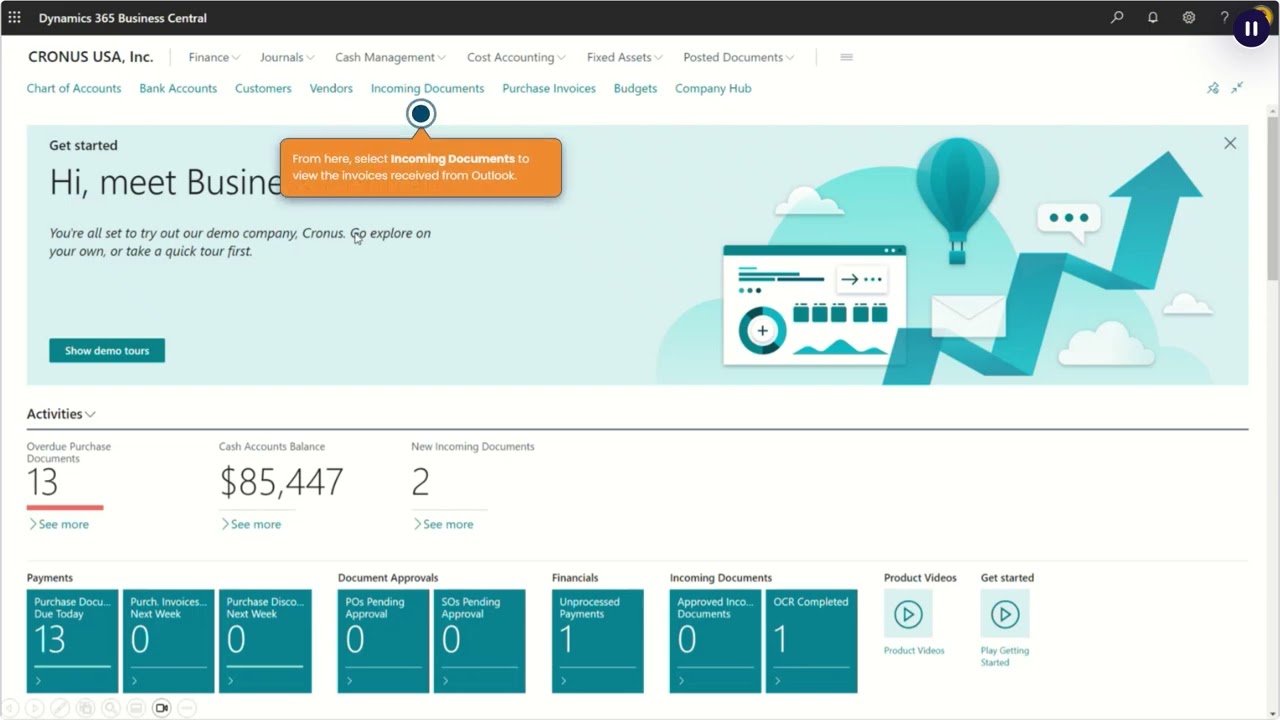Pause the recording with the round pause button
This screenshot has width=1280, height=720.
[1251, 29]
